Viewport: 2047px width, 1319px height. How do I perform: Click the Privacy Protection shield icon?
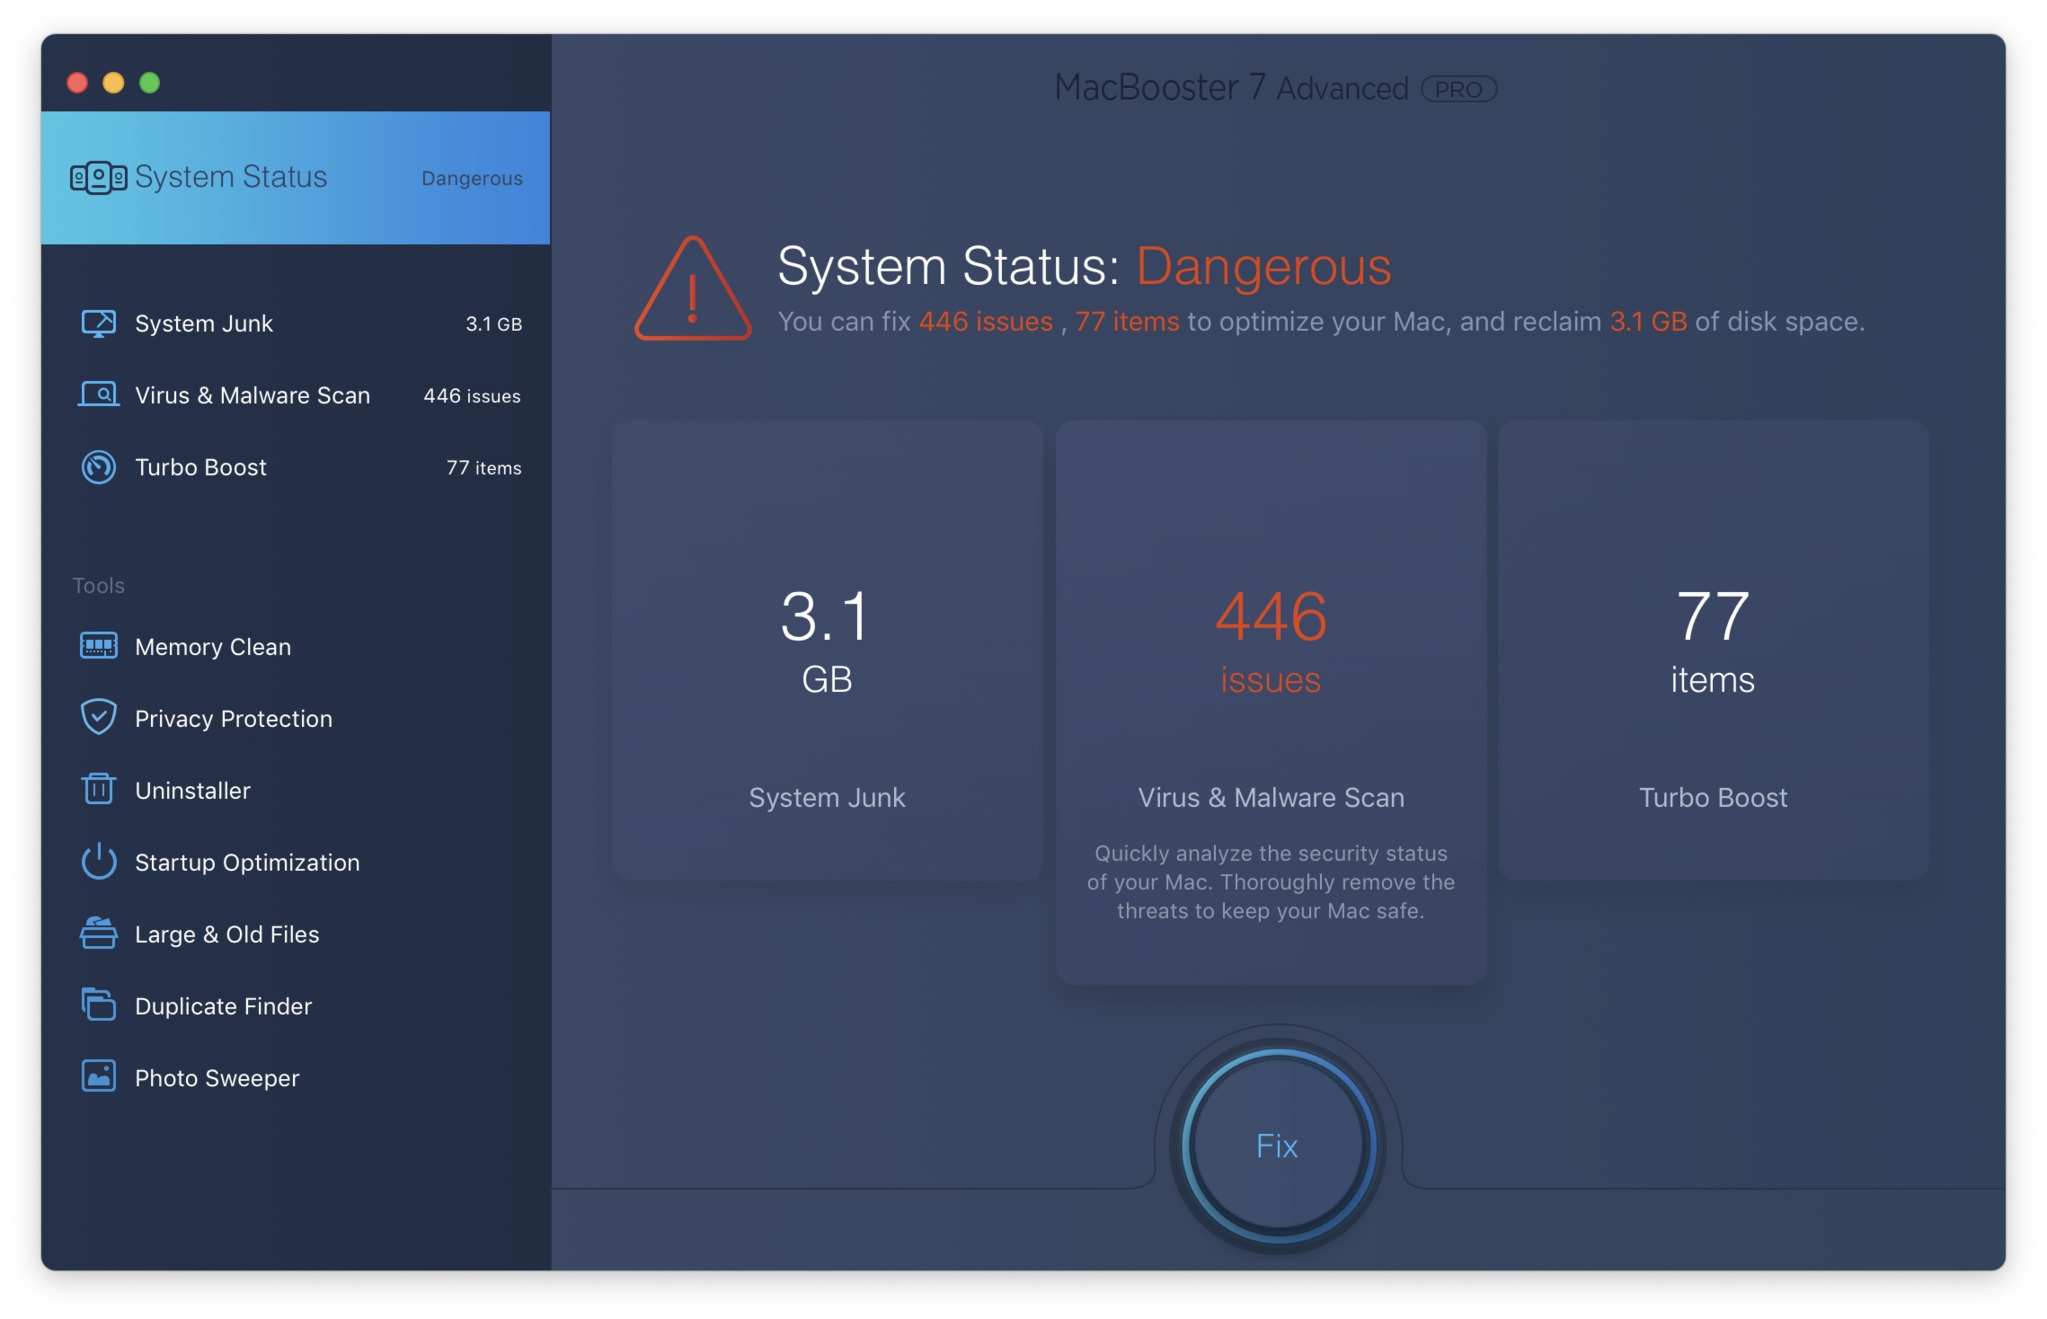pyautogui.click(x=98, y=717)
